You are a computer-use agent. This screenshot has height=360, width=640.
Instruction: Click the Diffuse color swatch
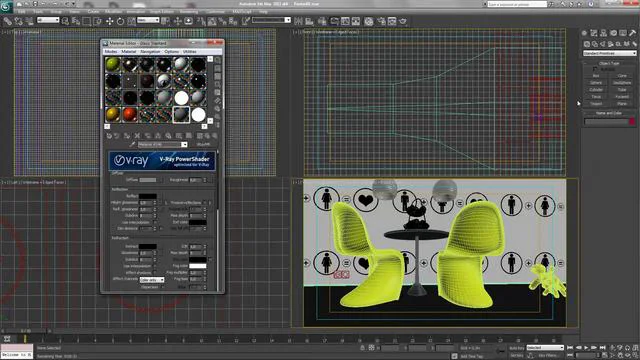pos(148,180)
